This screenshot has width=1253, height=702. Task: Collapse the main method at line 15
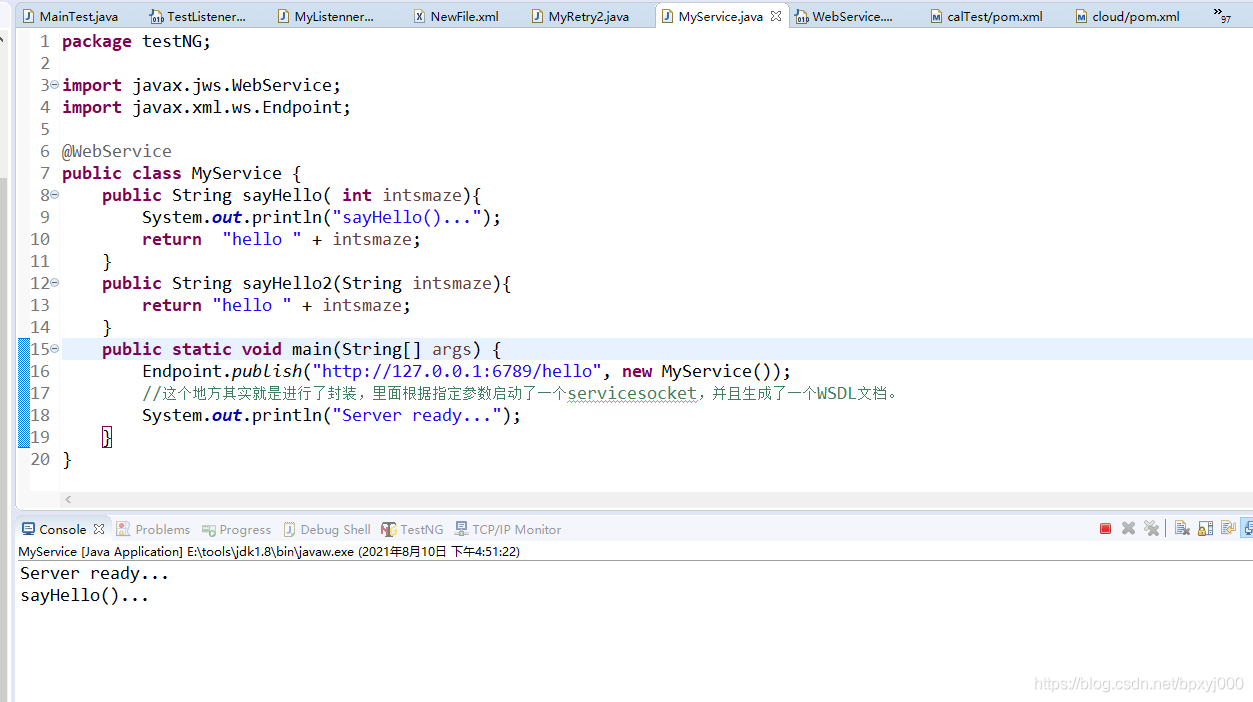53,348
